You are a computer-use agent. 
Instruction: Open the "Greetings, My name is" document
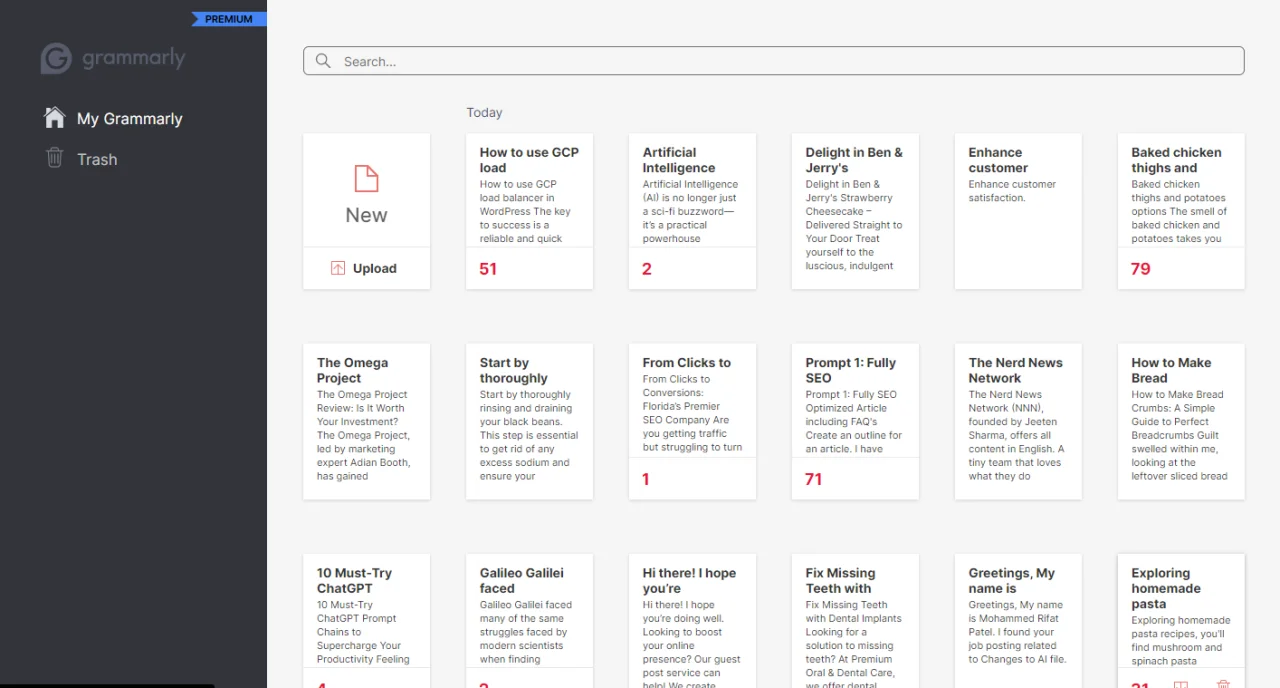coord(1019,621)
